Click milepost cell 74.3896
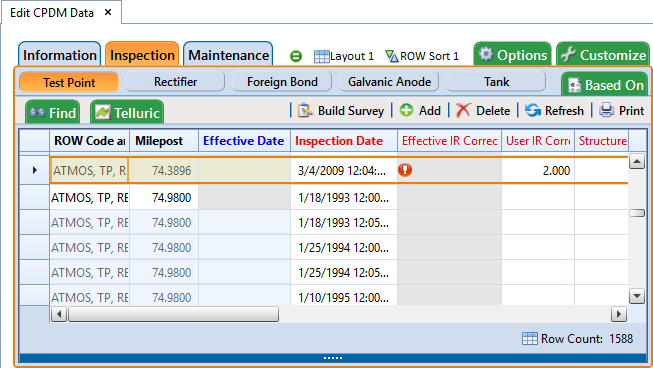This screenshot has width=653, height=368. coord(164,170)
